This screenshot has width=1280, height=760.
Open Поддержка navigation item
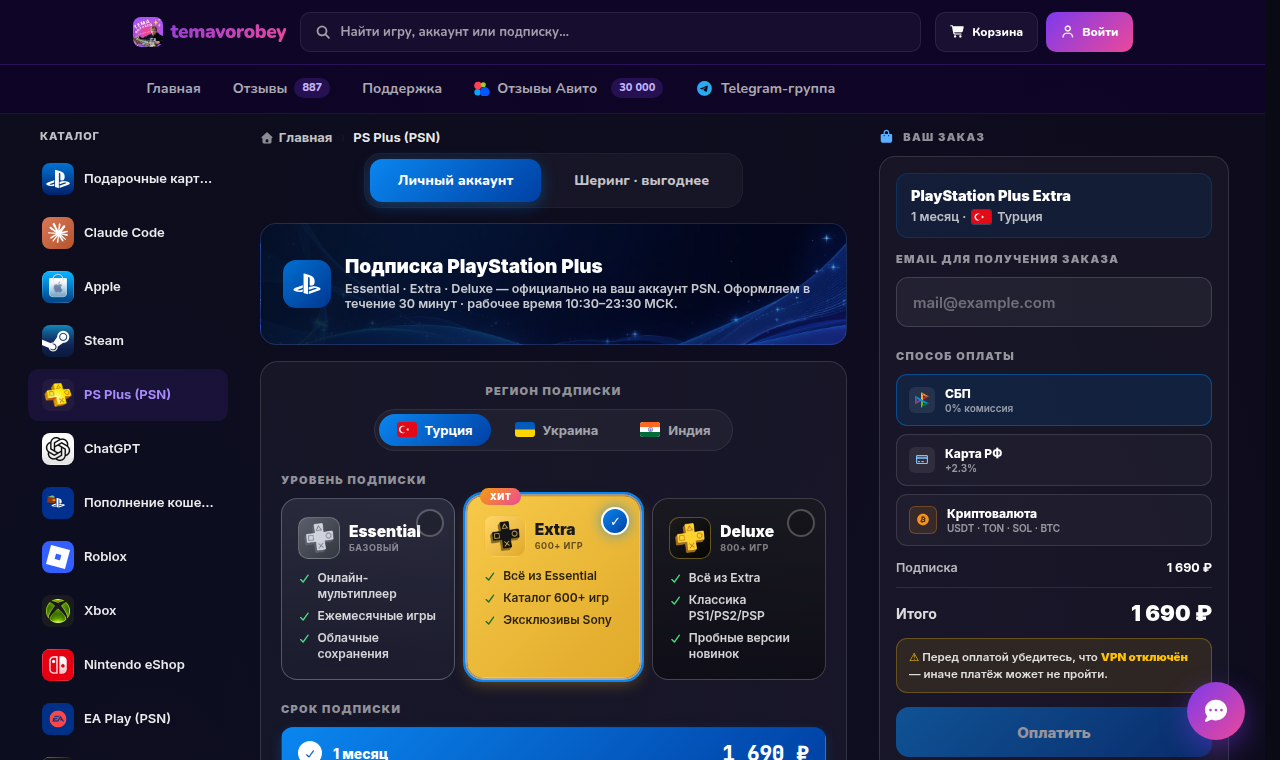pos(402,89)
